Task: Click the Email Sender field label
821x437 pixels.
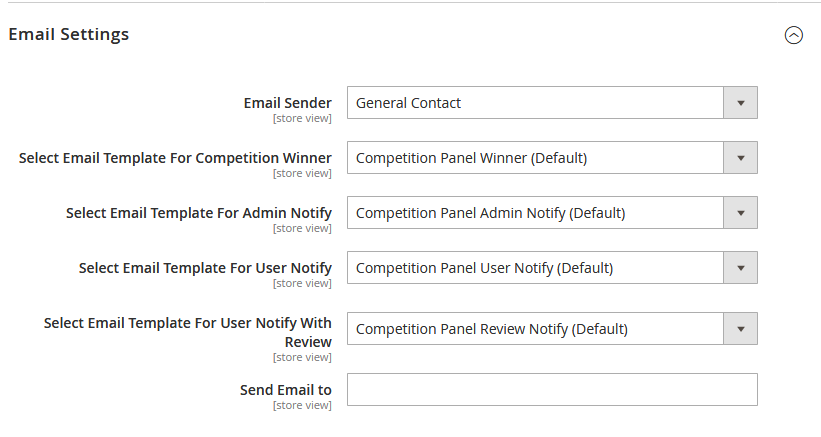Action: click(288, 103)
